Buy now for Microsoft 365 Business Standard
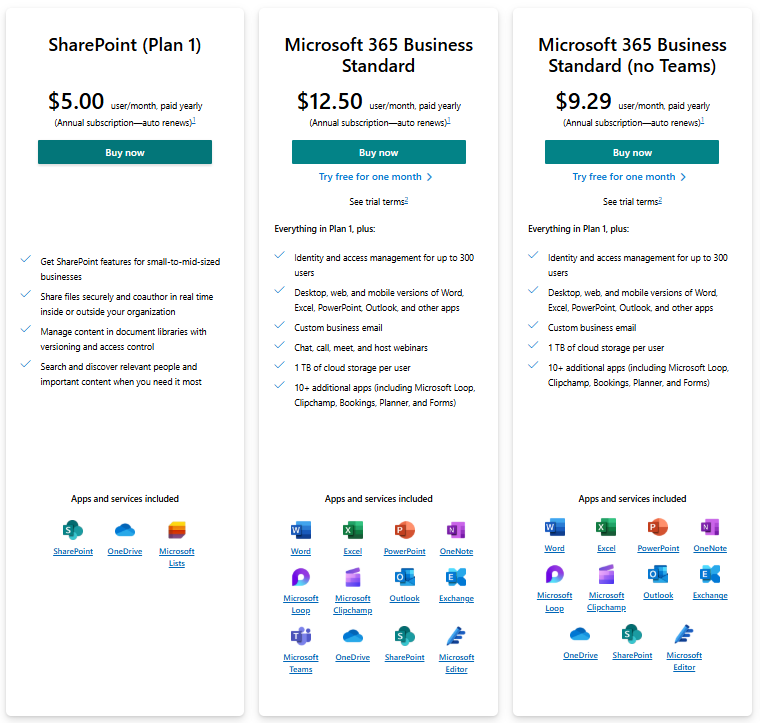This screenshot has width=760, height=723. coord(379,152)
